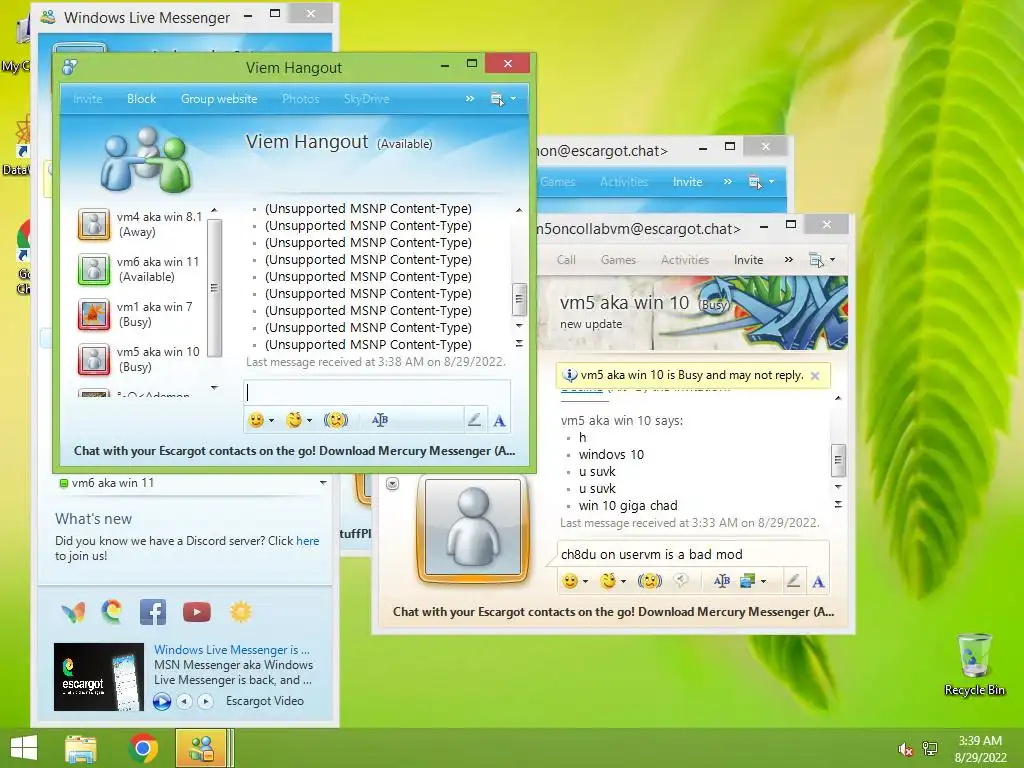
Task: Click the Viem Hangout contact list scrollbar
Action: 214,287
